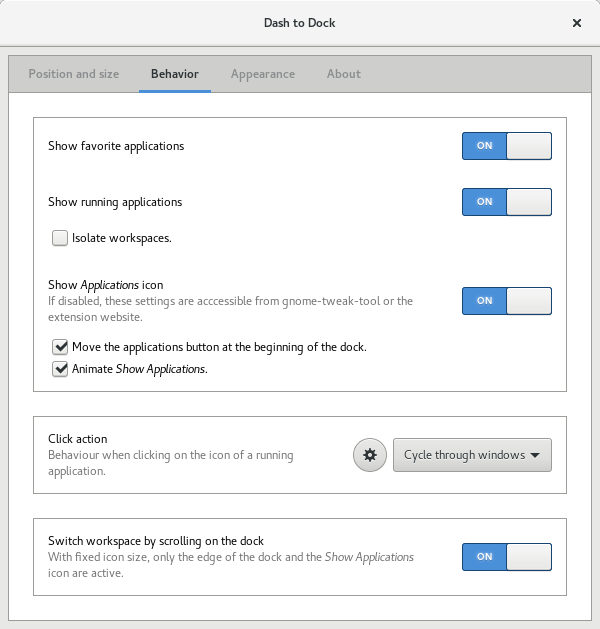Turn off Show favorite applications switch
600x629 pixels.
(506, 146)
